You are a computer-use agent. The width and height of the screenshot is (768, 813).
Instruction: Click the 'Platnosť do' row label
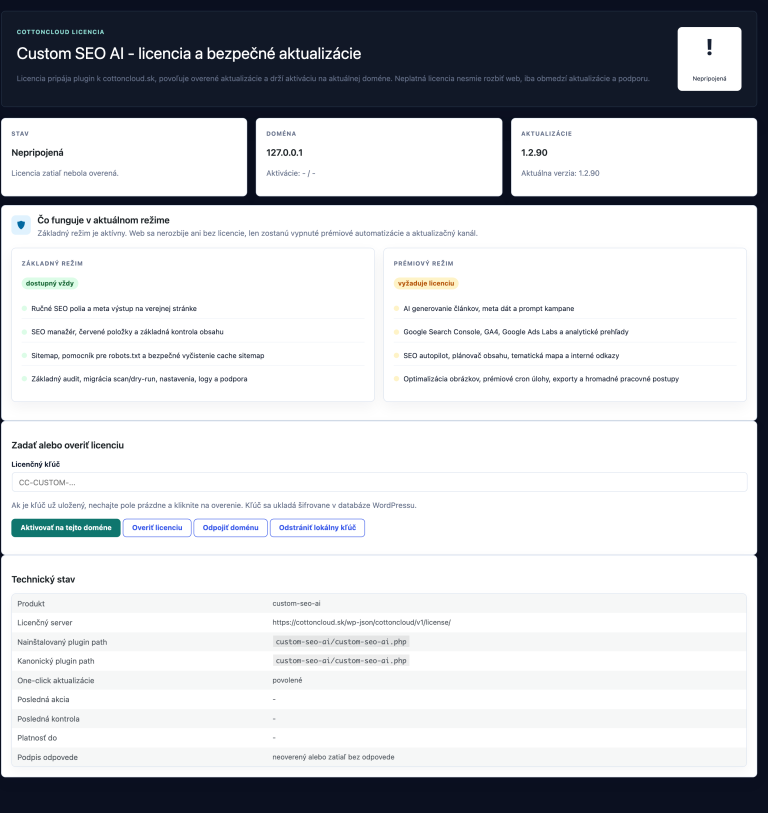37,738
